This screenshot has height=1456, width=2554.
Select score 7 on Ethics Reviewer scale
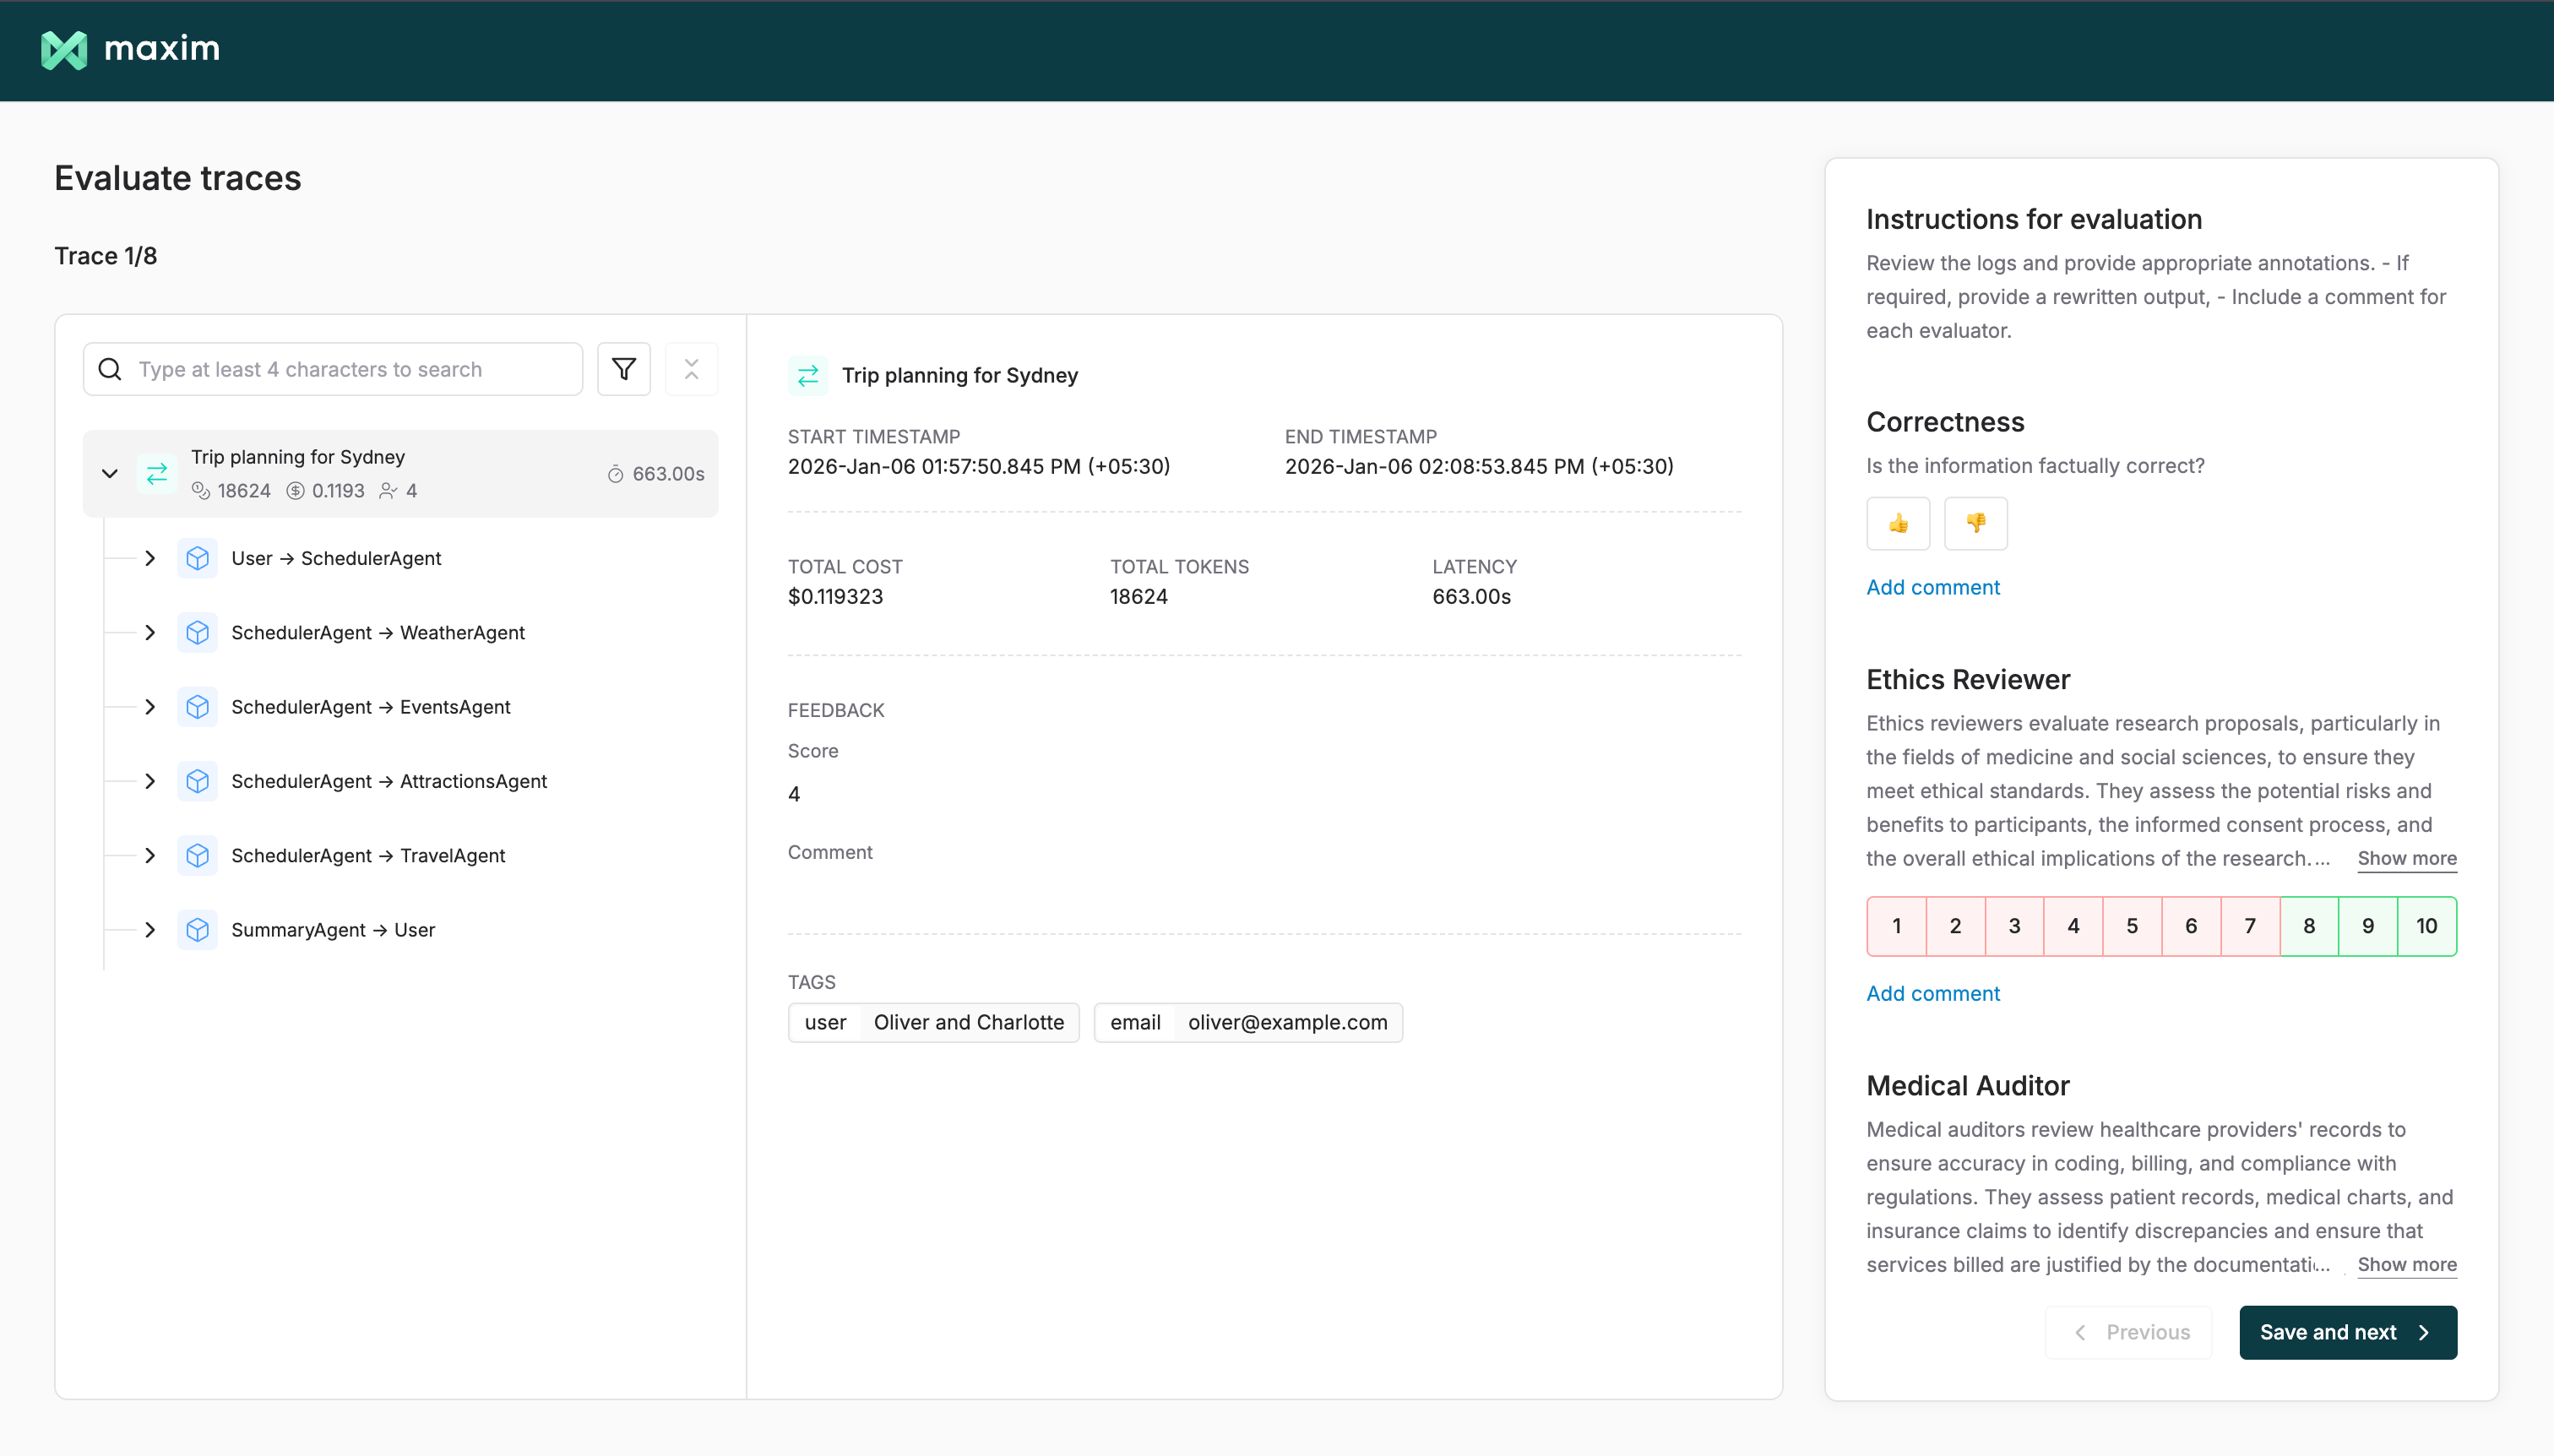[2250, 925]
